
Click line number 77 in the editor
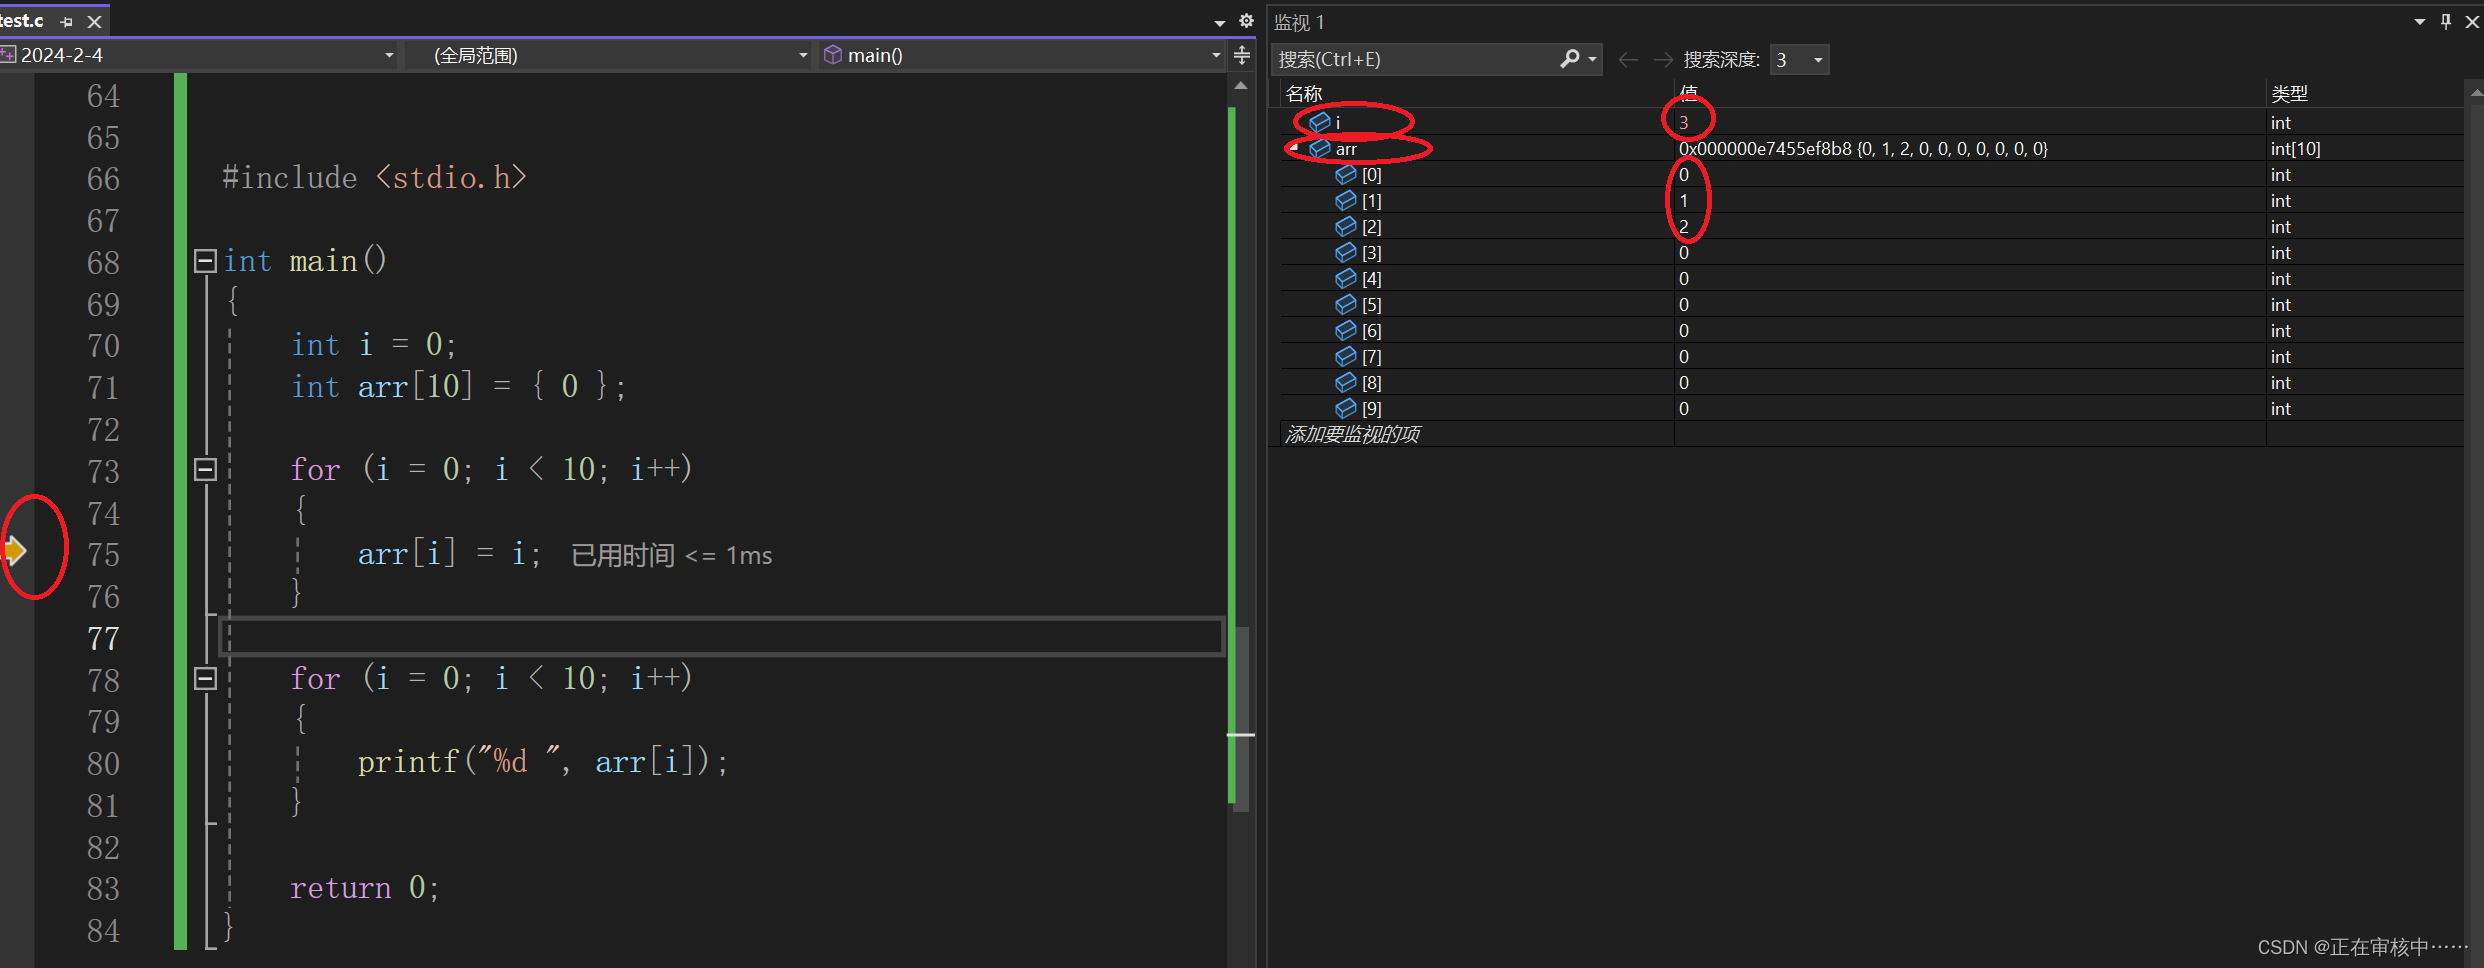103,638
